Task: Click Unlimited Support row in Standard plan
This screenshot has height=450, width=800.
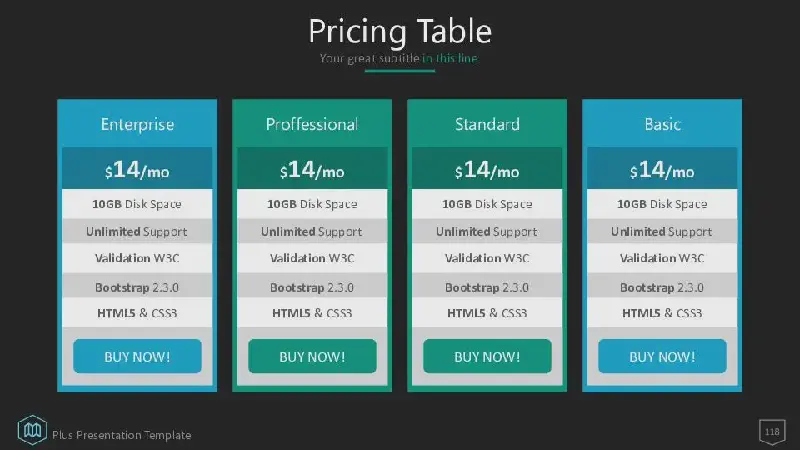Action: [487, 231]
